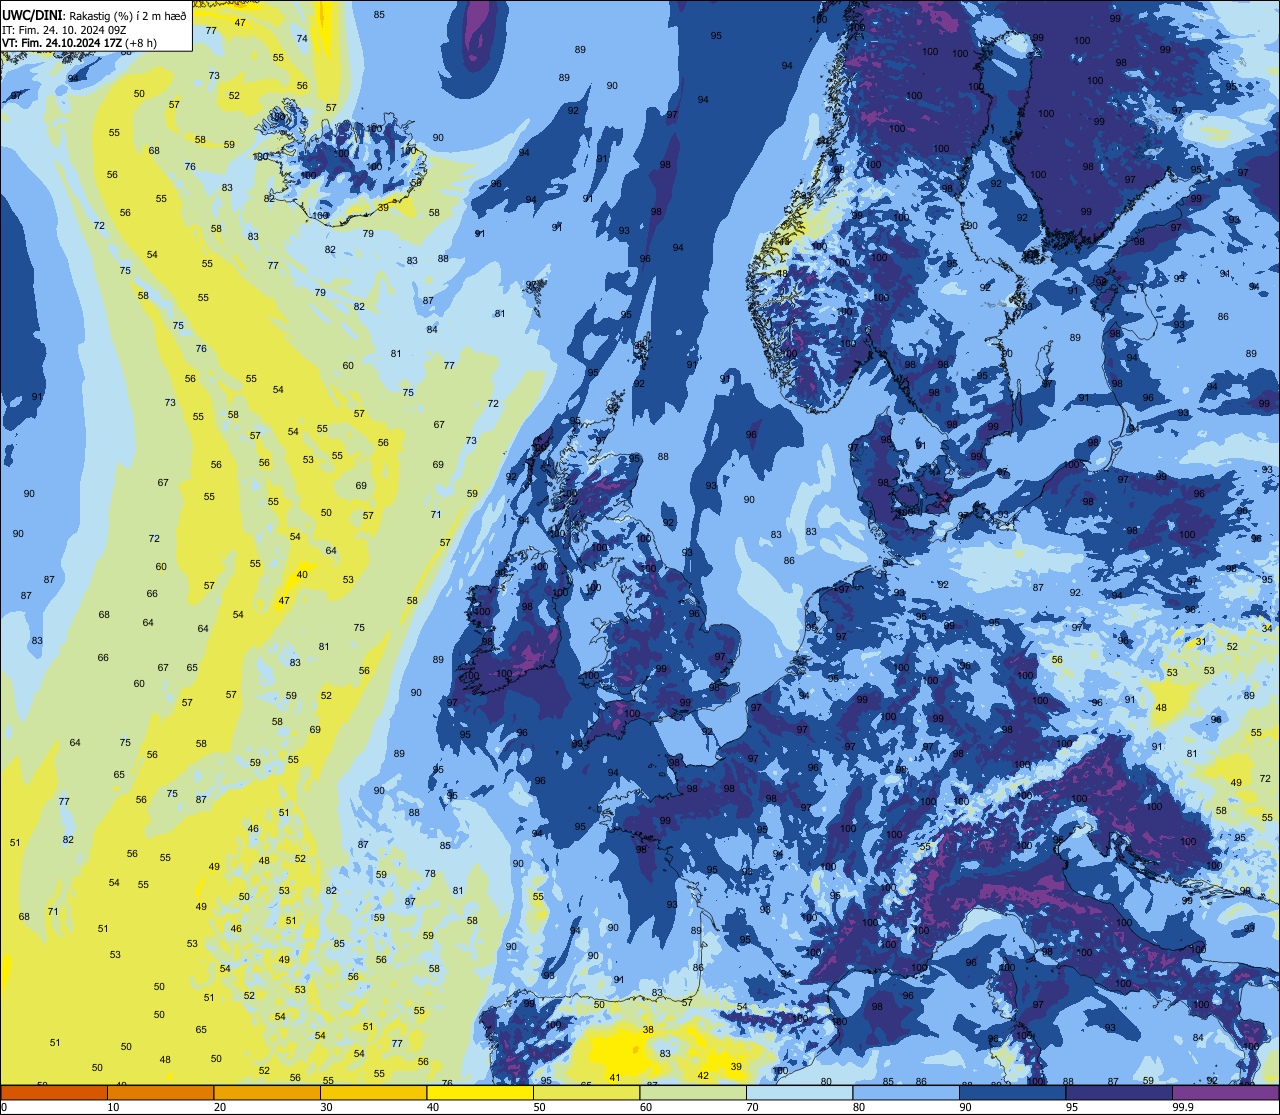Click the '99.9' tick label on legend

click(1183, 1107)
